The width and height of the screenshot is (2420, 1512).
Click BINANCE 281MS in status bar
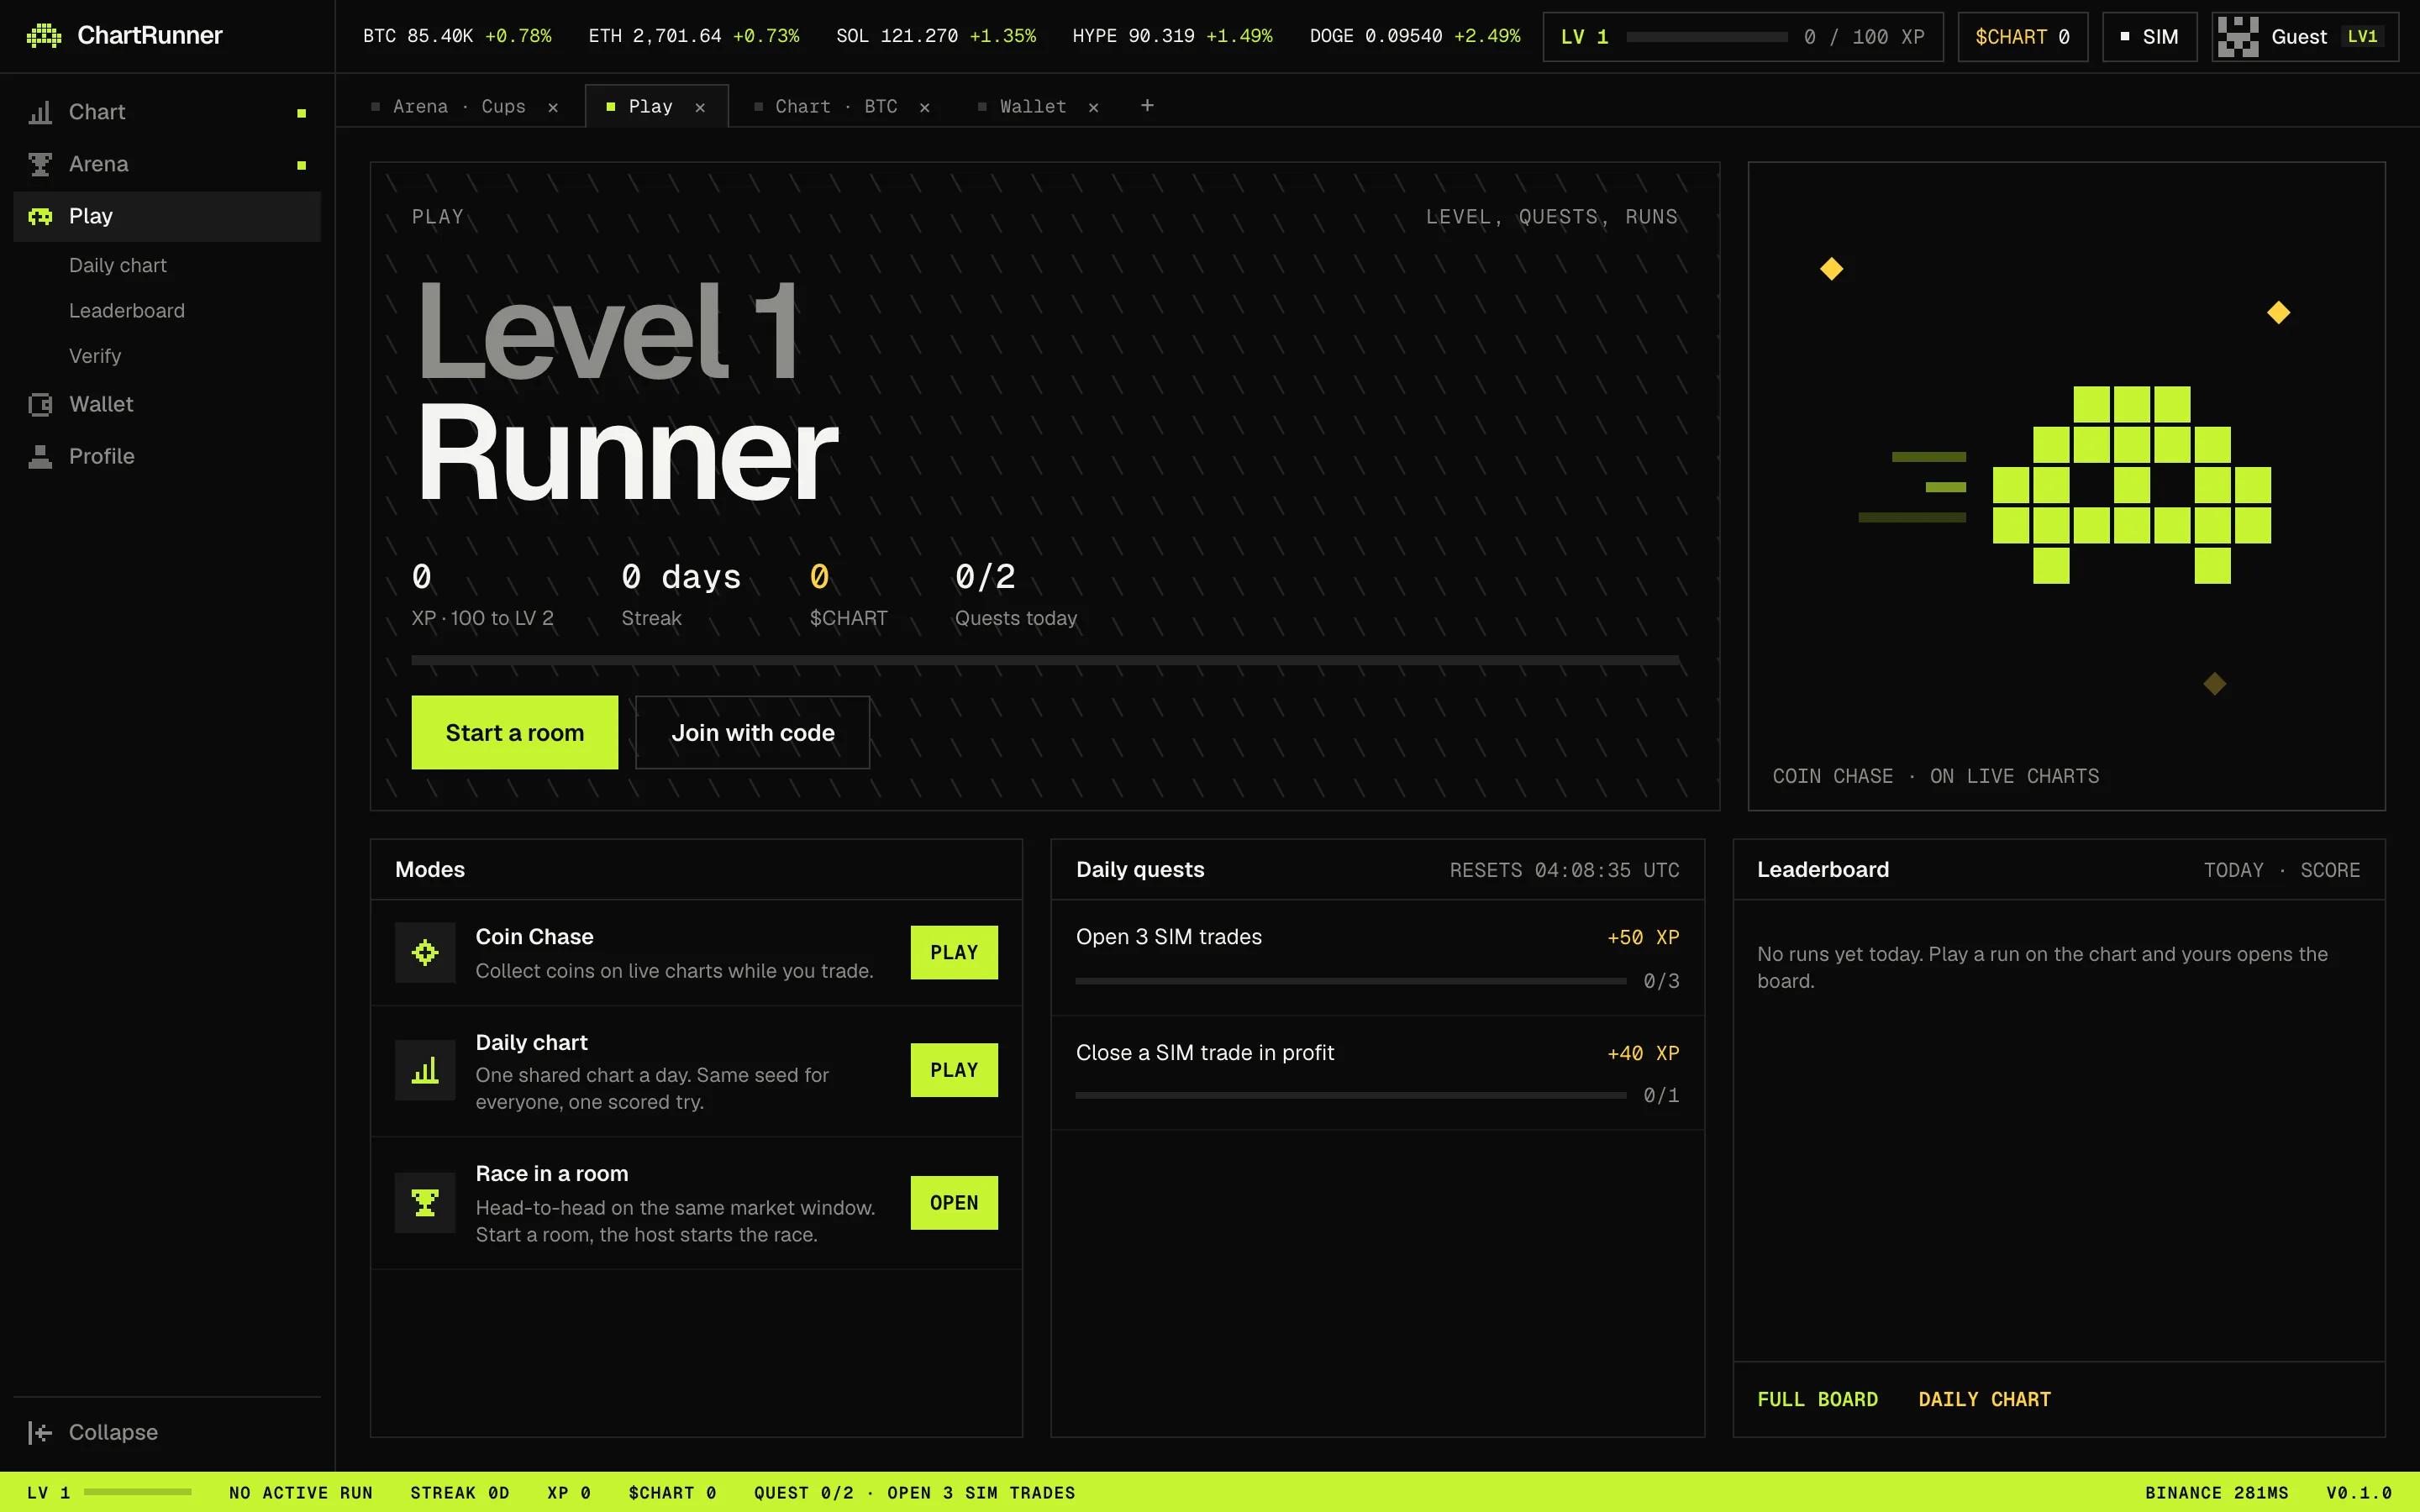(x=2216, y=1492)
